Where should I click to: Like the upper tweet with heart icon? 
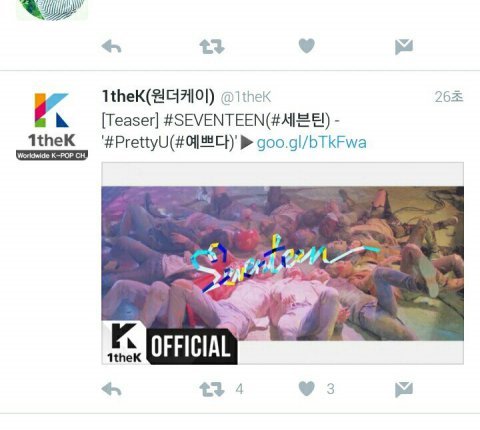[307, 46]
